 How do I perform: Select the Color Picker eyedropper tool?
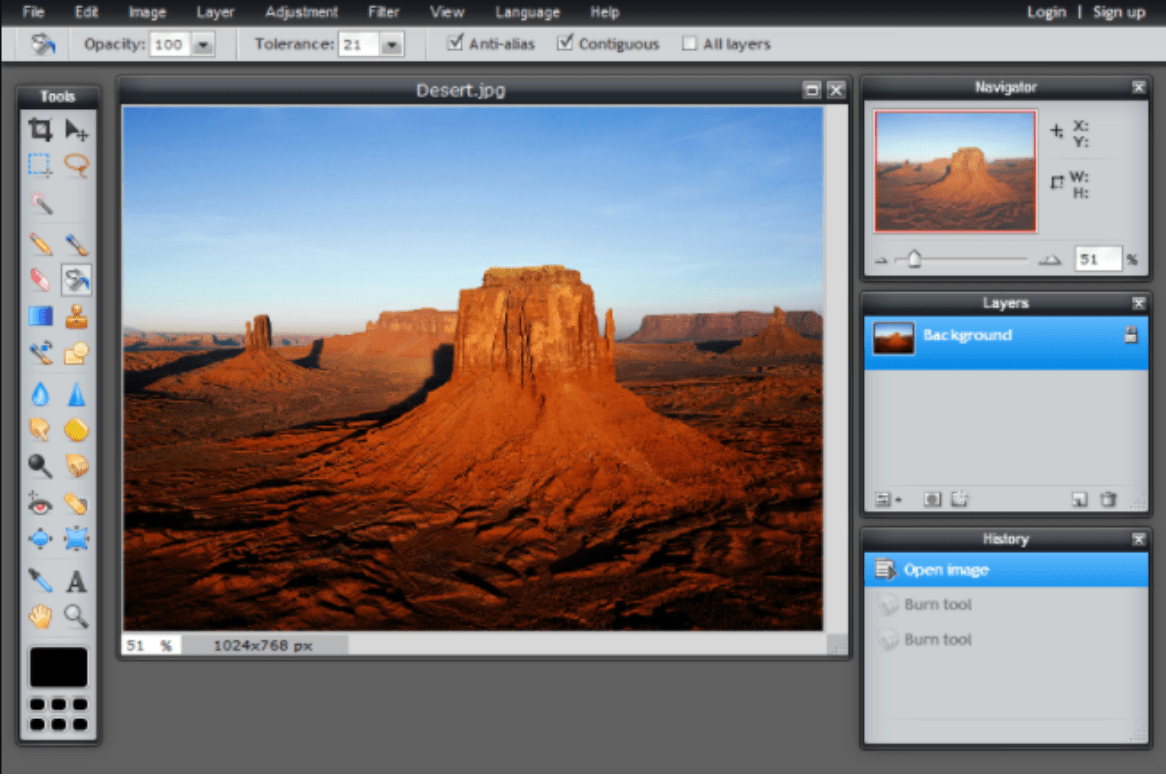[x=40, y=581]
